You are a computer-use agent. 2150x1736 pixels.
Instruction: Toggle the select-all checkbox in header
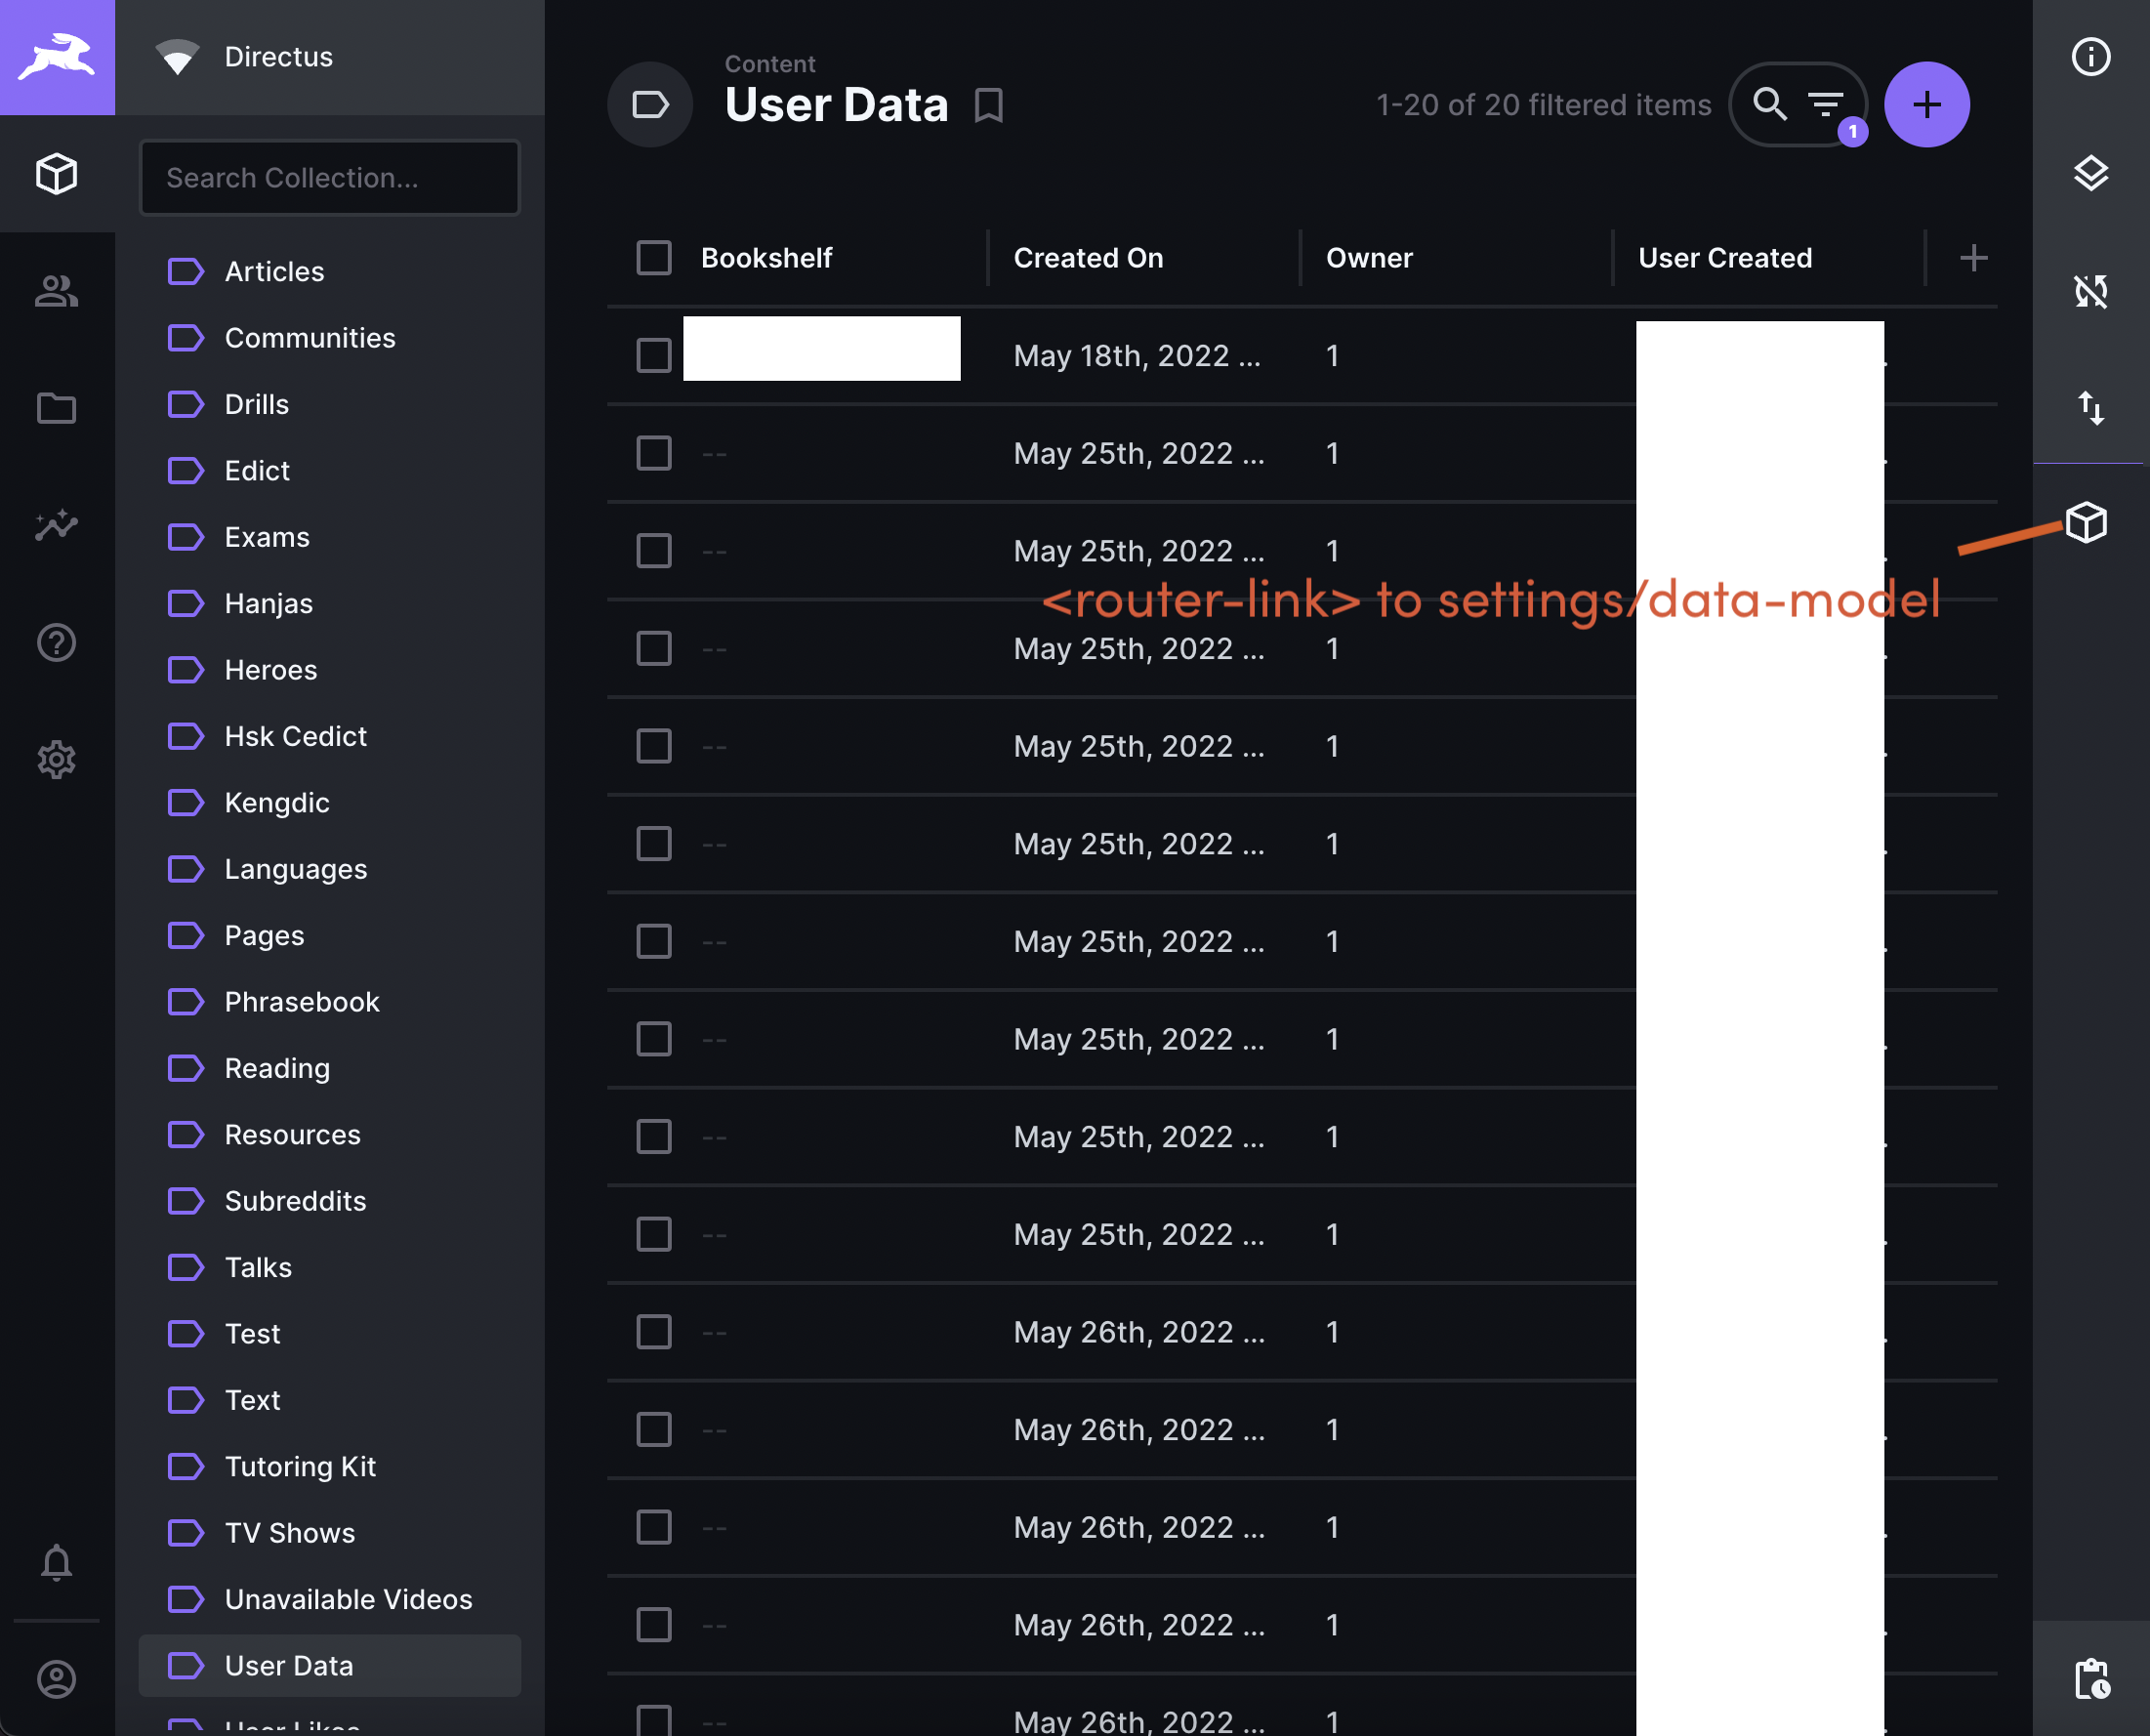coord(654,258)
